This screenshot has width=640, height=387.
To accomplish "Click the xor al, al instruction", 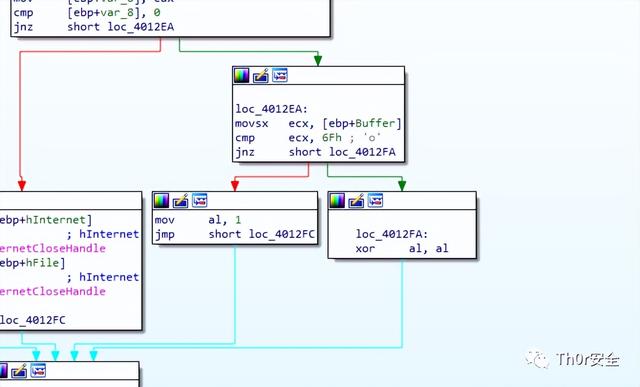I will click(x=402, y=248).
